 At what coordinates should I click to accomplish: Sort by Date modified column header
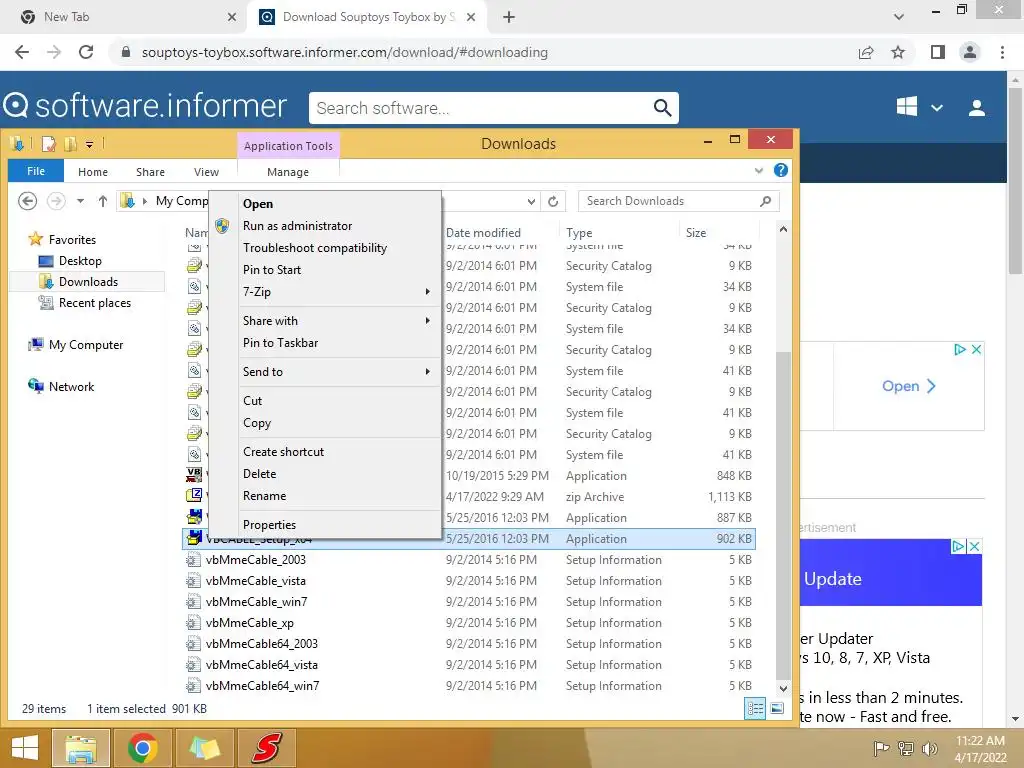[x=483, y=232]
